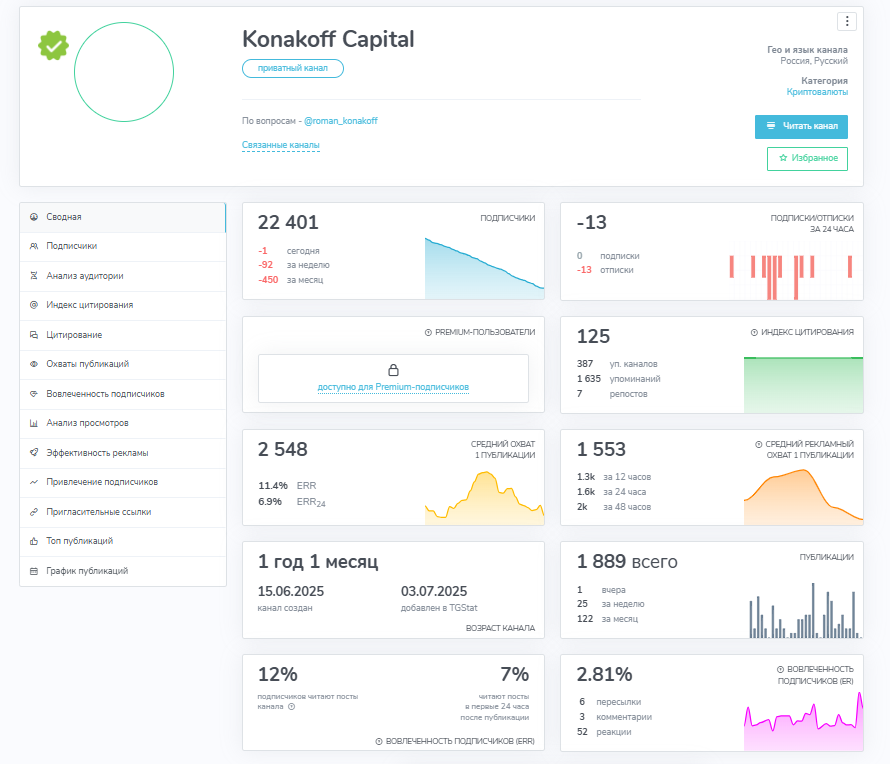Image resolution: width=890 pixels, height=764 pixels.
Task: Click info icon by Средний рекламный охват
Action: [758, 444]
